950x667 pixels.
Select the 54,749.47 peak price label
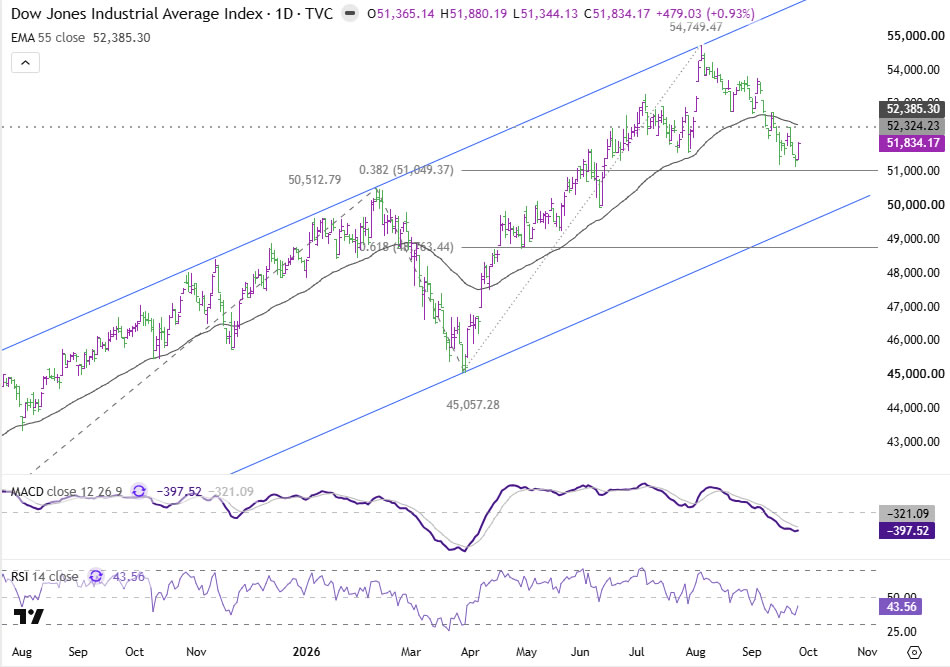point(696,27)
